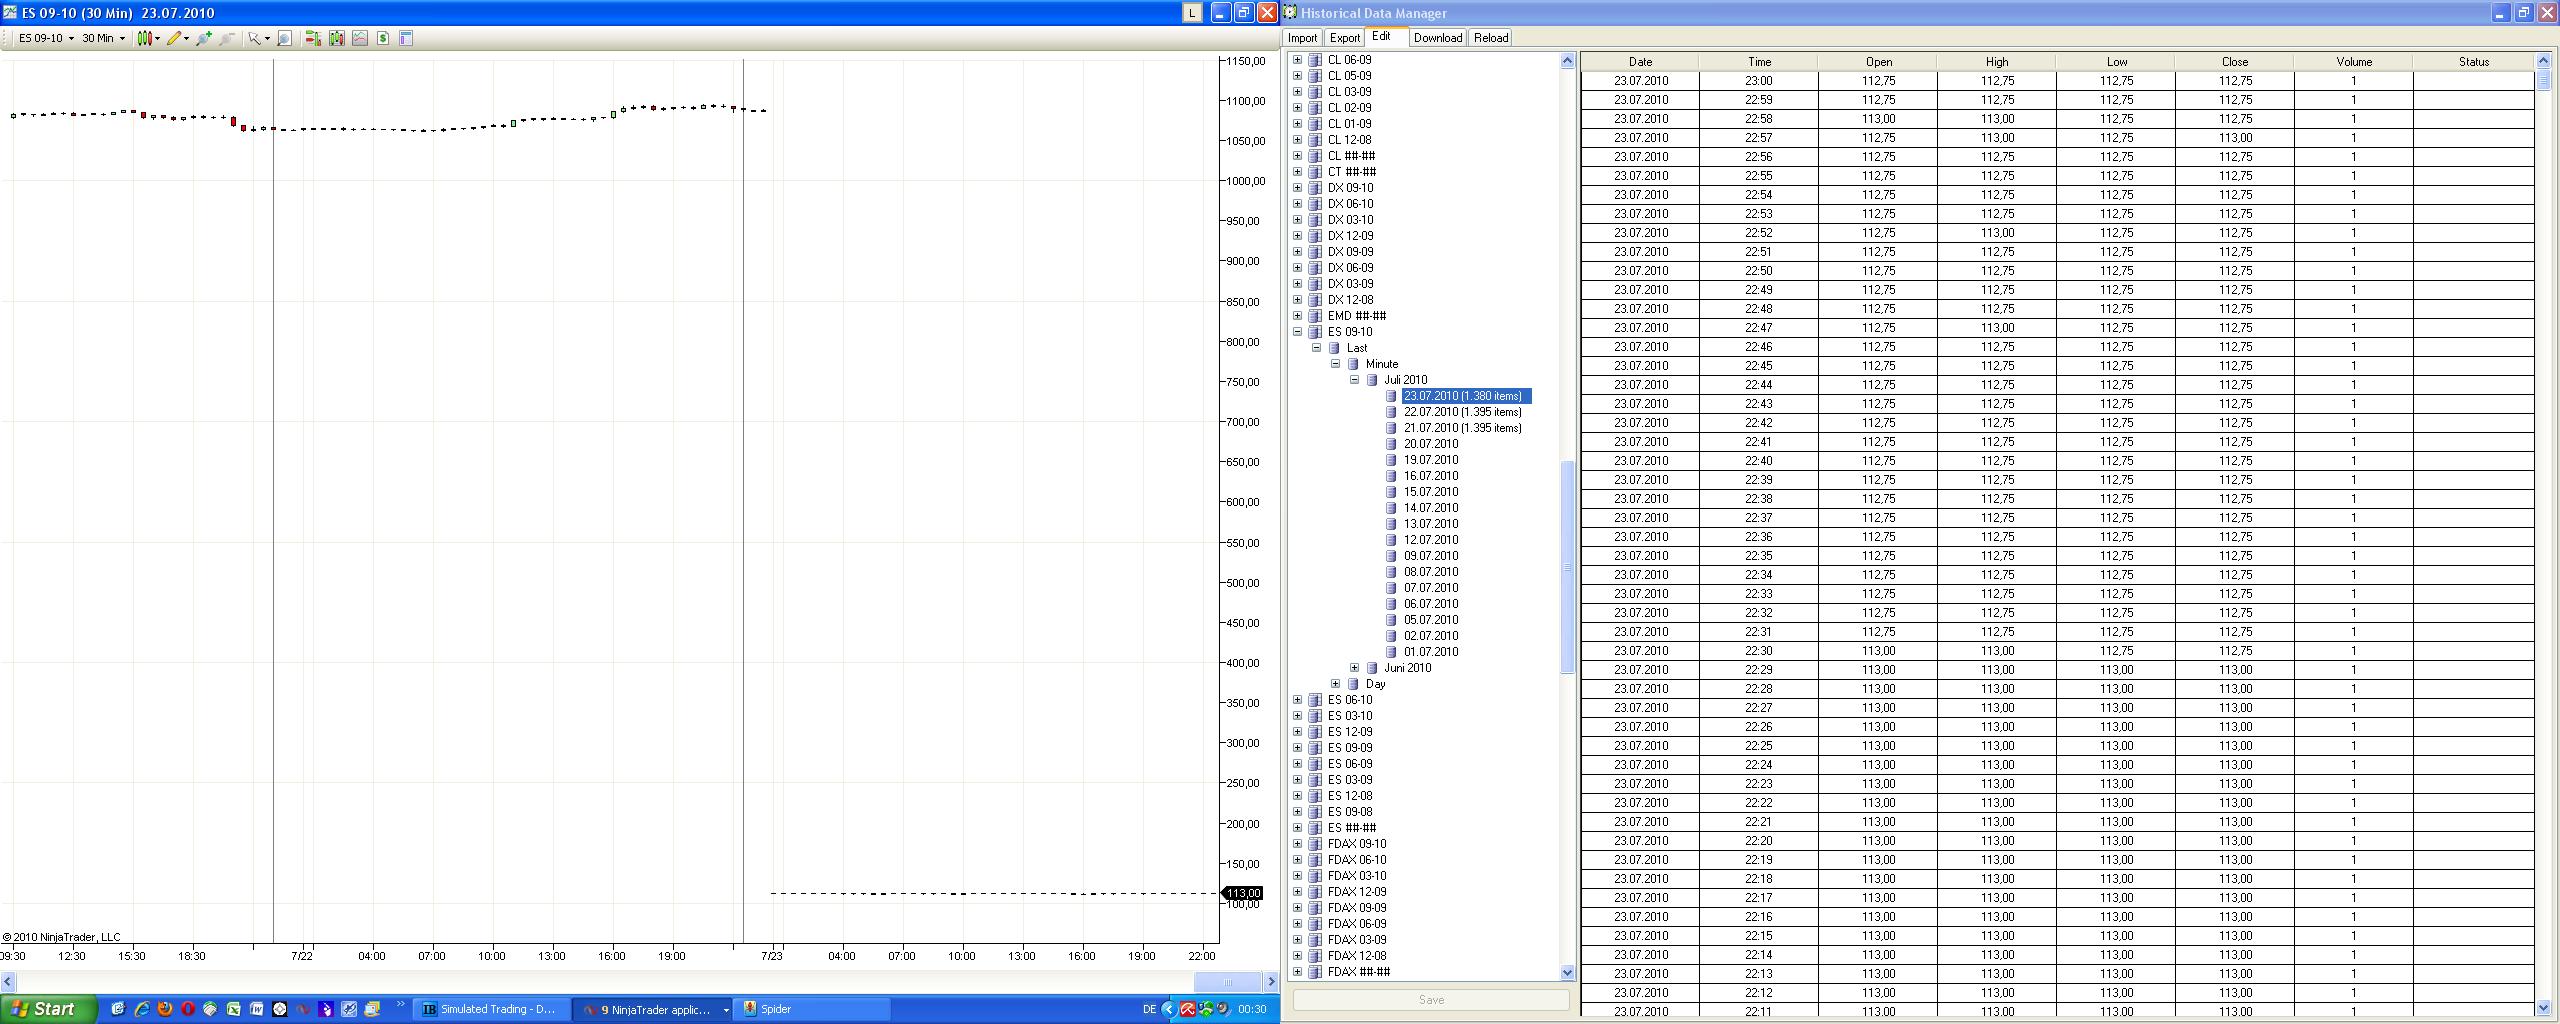Select the 21.07.2010 (1.395 items) entry
Screen dimensions: 2560x1024
coord(1462,428)
